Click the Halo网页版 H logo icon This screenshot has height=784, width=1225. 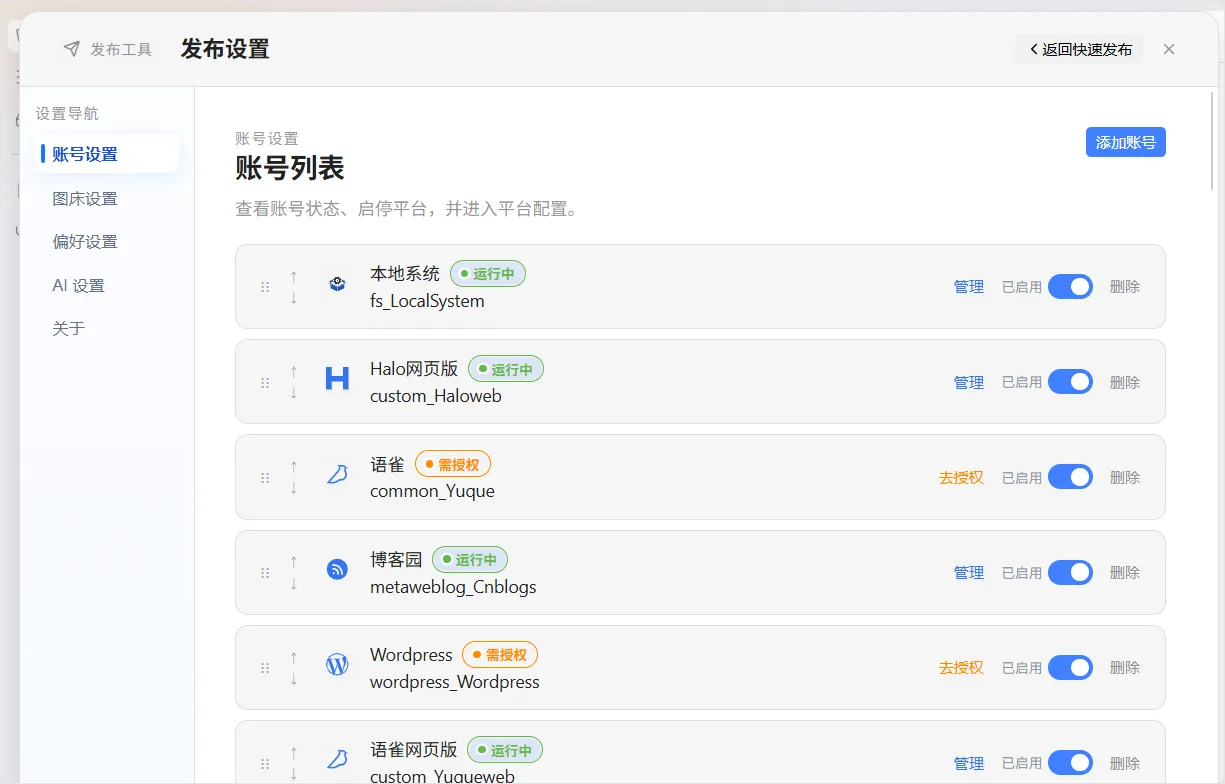click(x=338, y=378)
